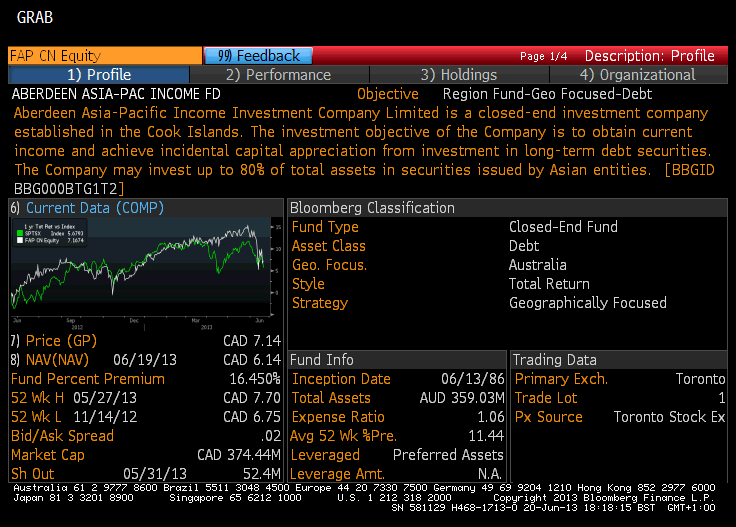Click the 'BBG000BTG1T2]' identifier text
The image size is (736, 527).
click(69, 189)
